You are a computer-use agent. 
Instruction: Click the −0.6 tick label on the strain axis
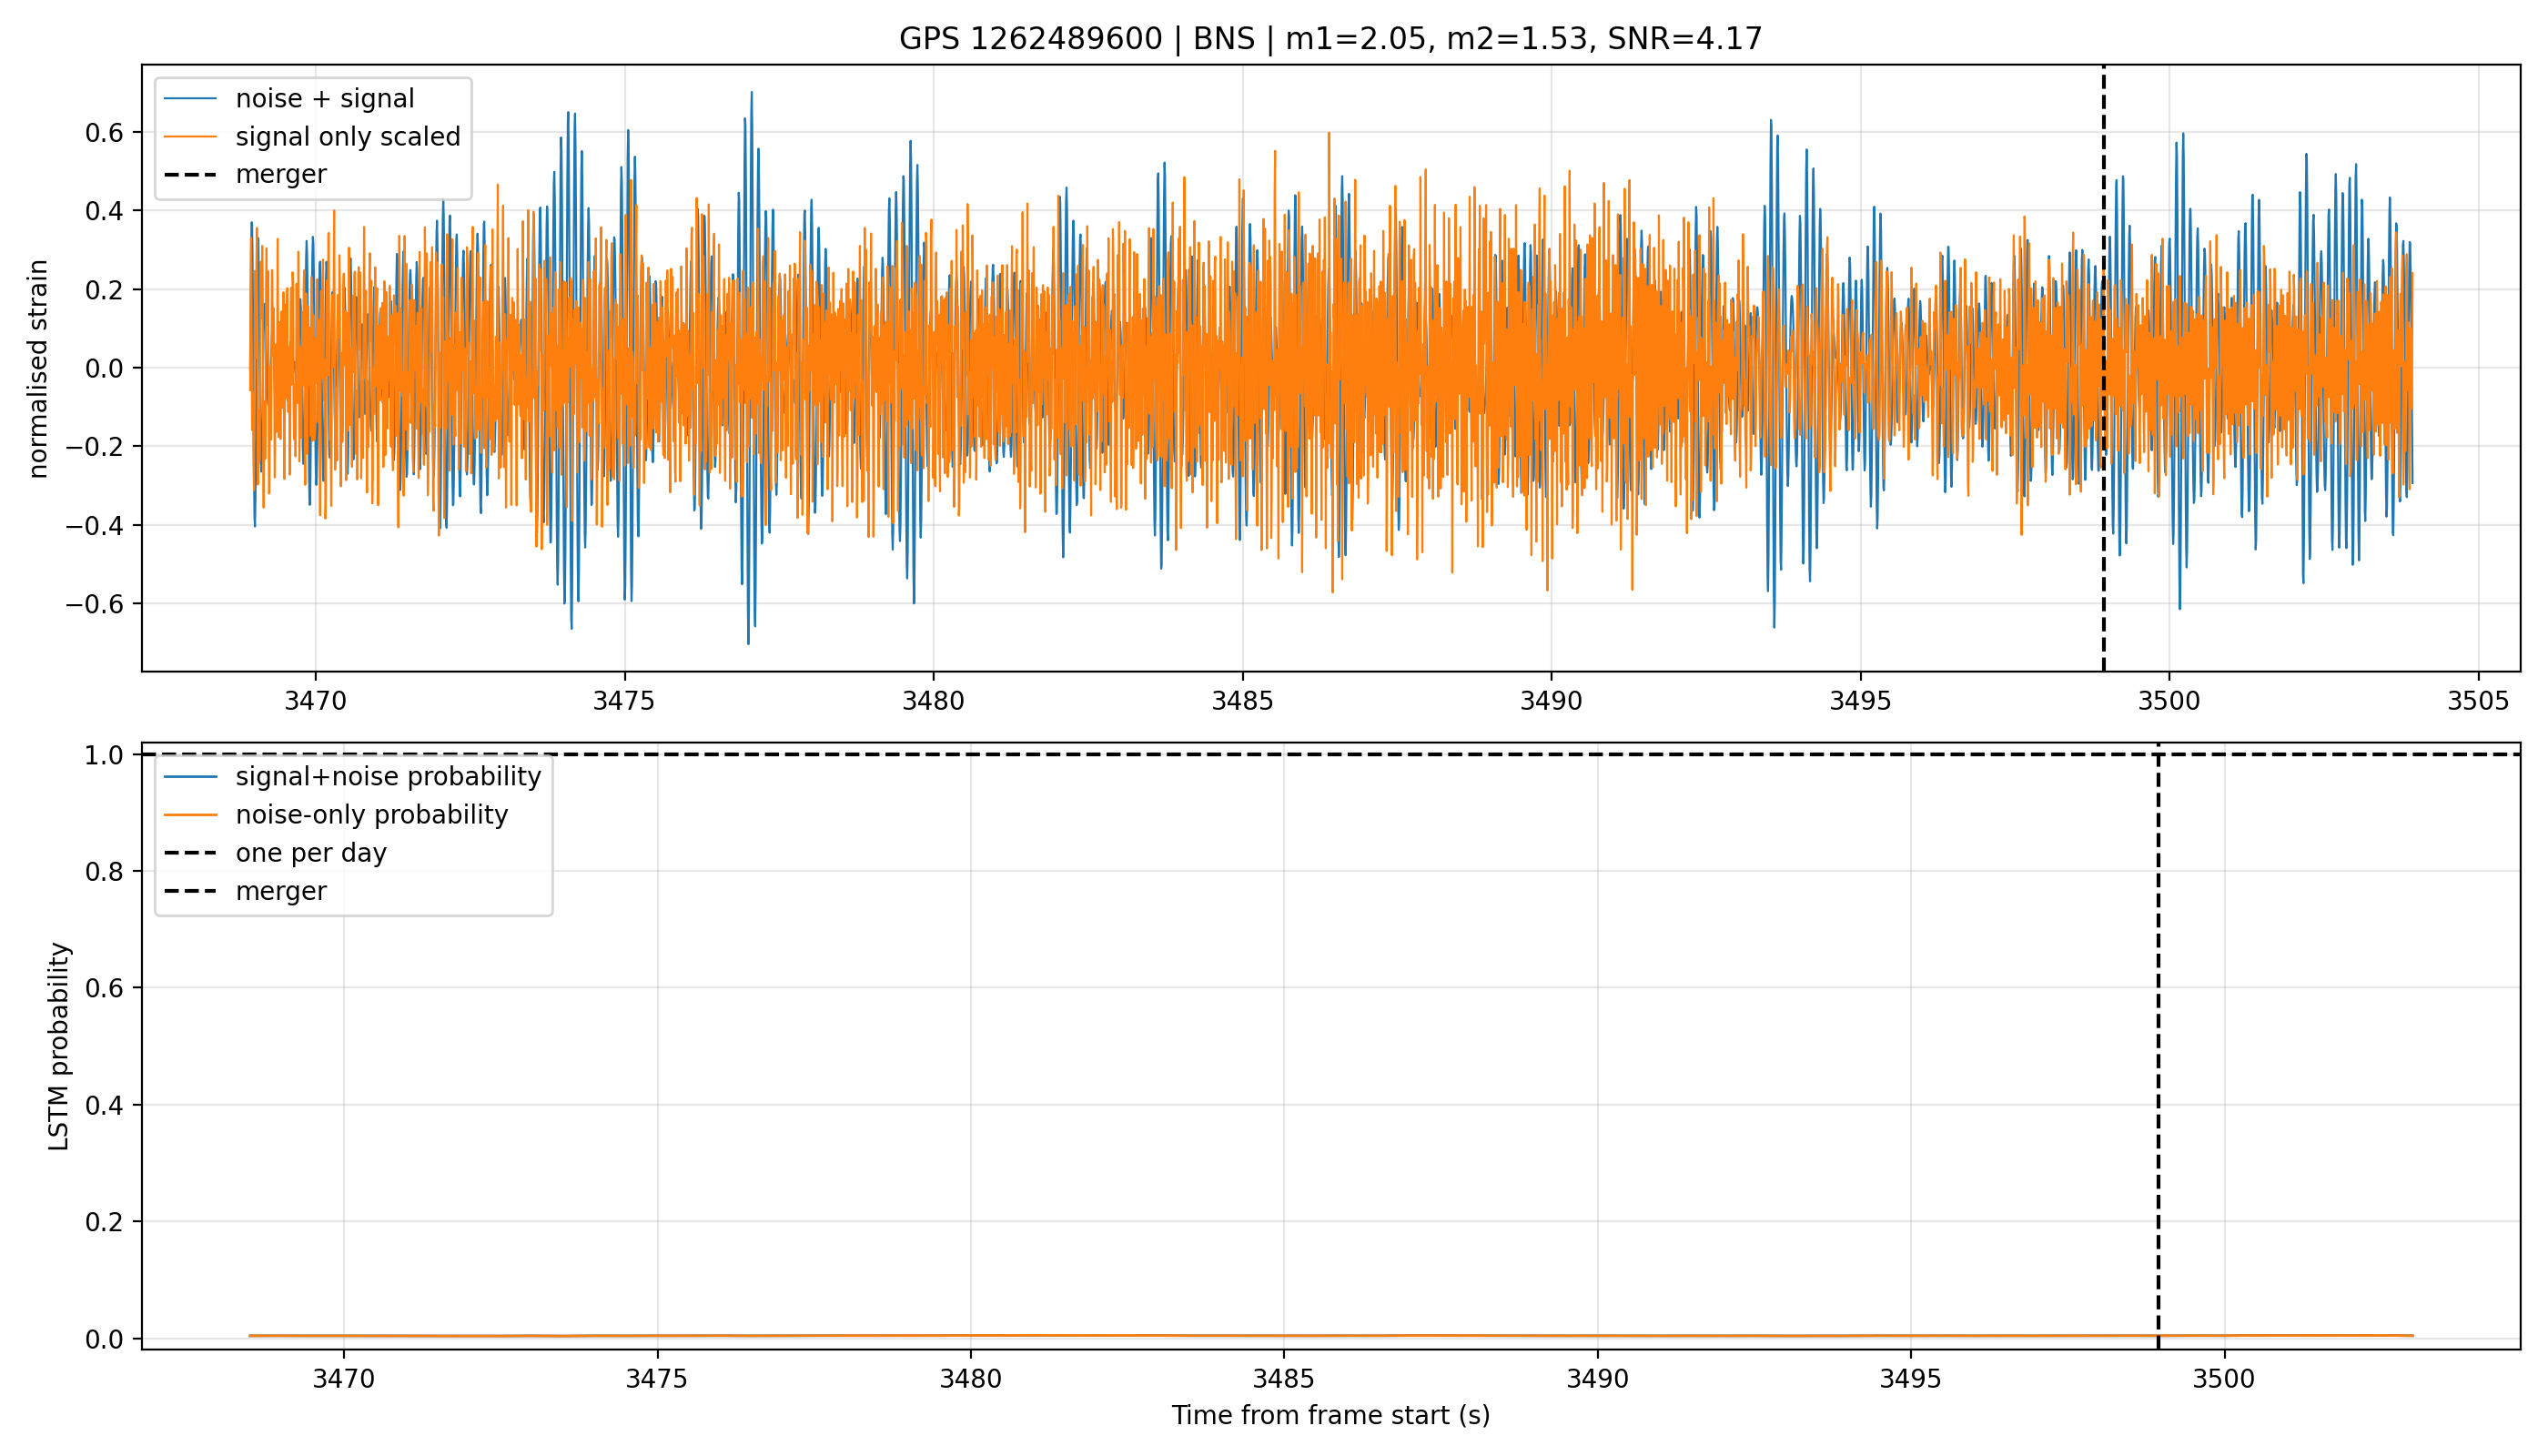tap(95, 604)
